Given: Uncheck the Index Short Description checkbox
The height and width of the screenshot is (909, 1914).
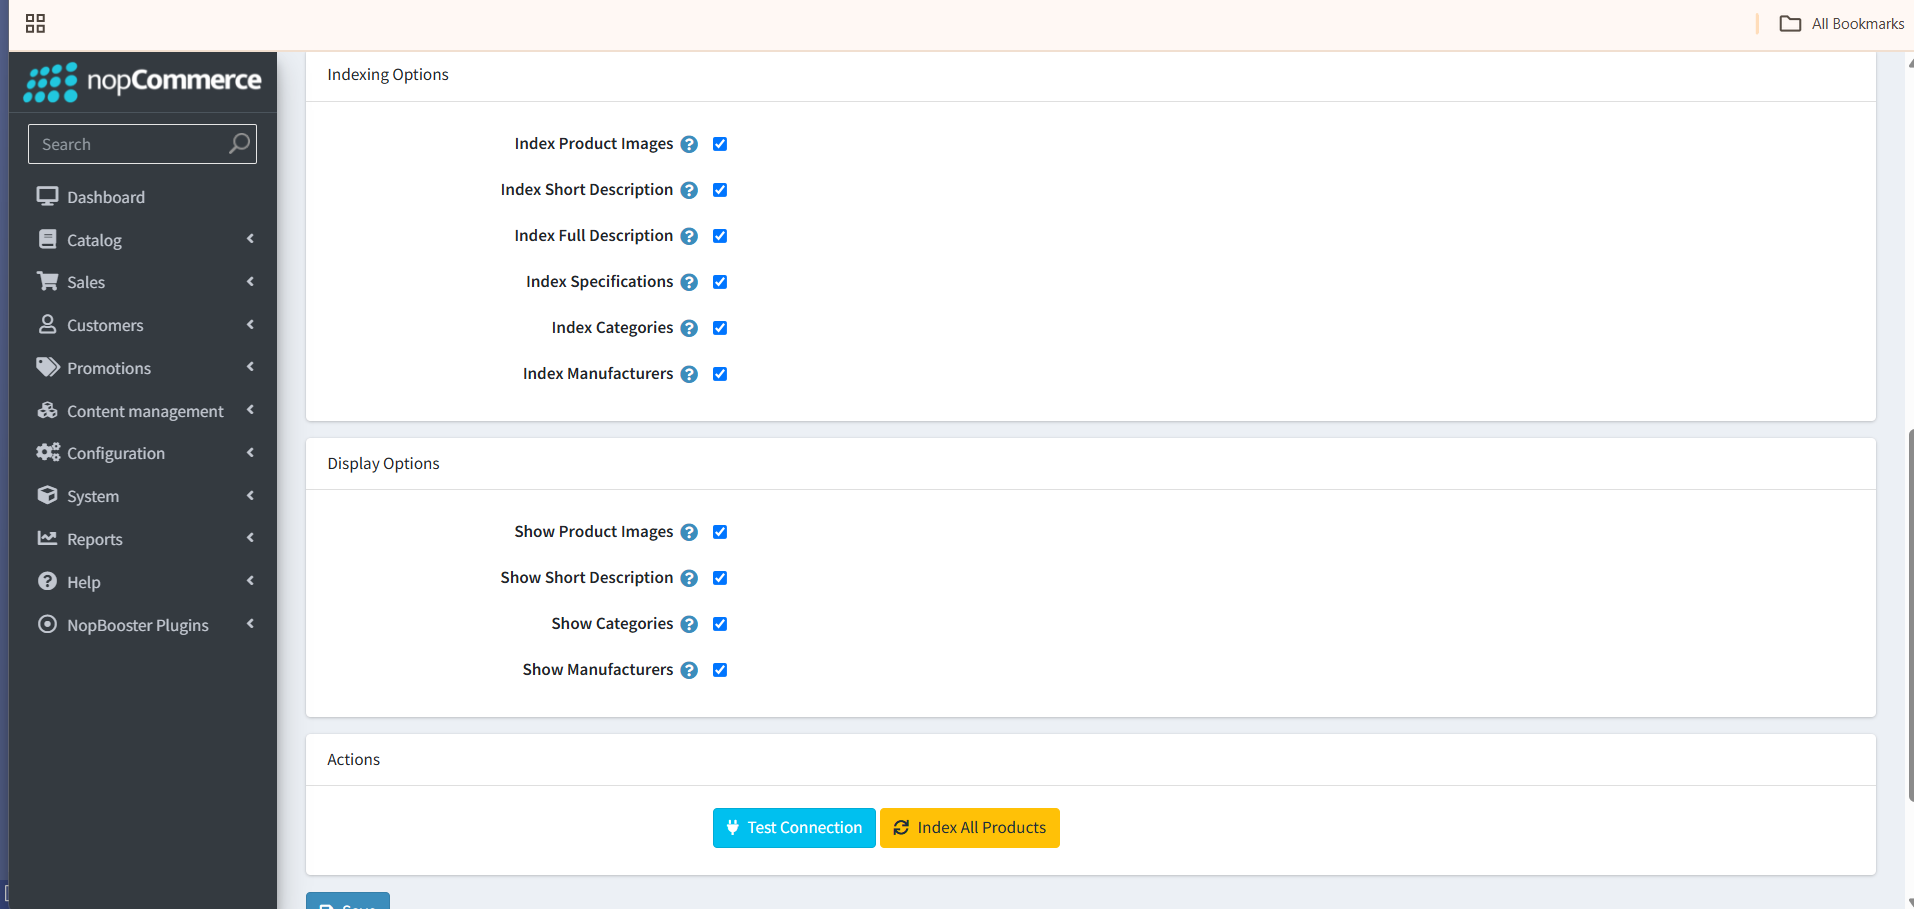Looking at the screenshot, I should (x=720, y=190).
